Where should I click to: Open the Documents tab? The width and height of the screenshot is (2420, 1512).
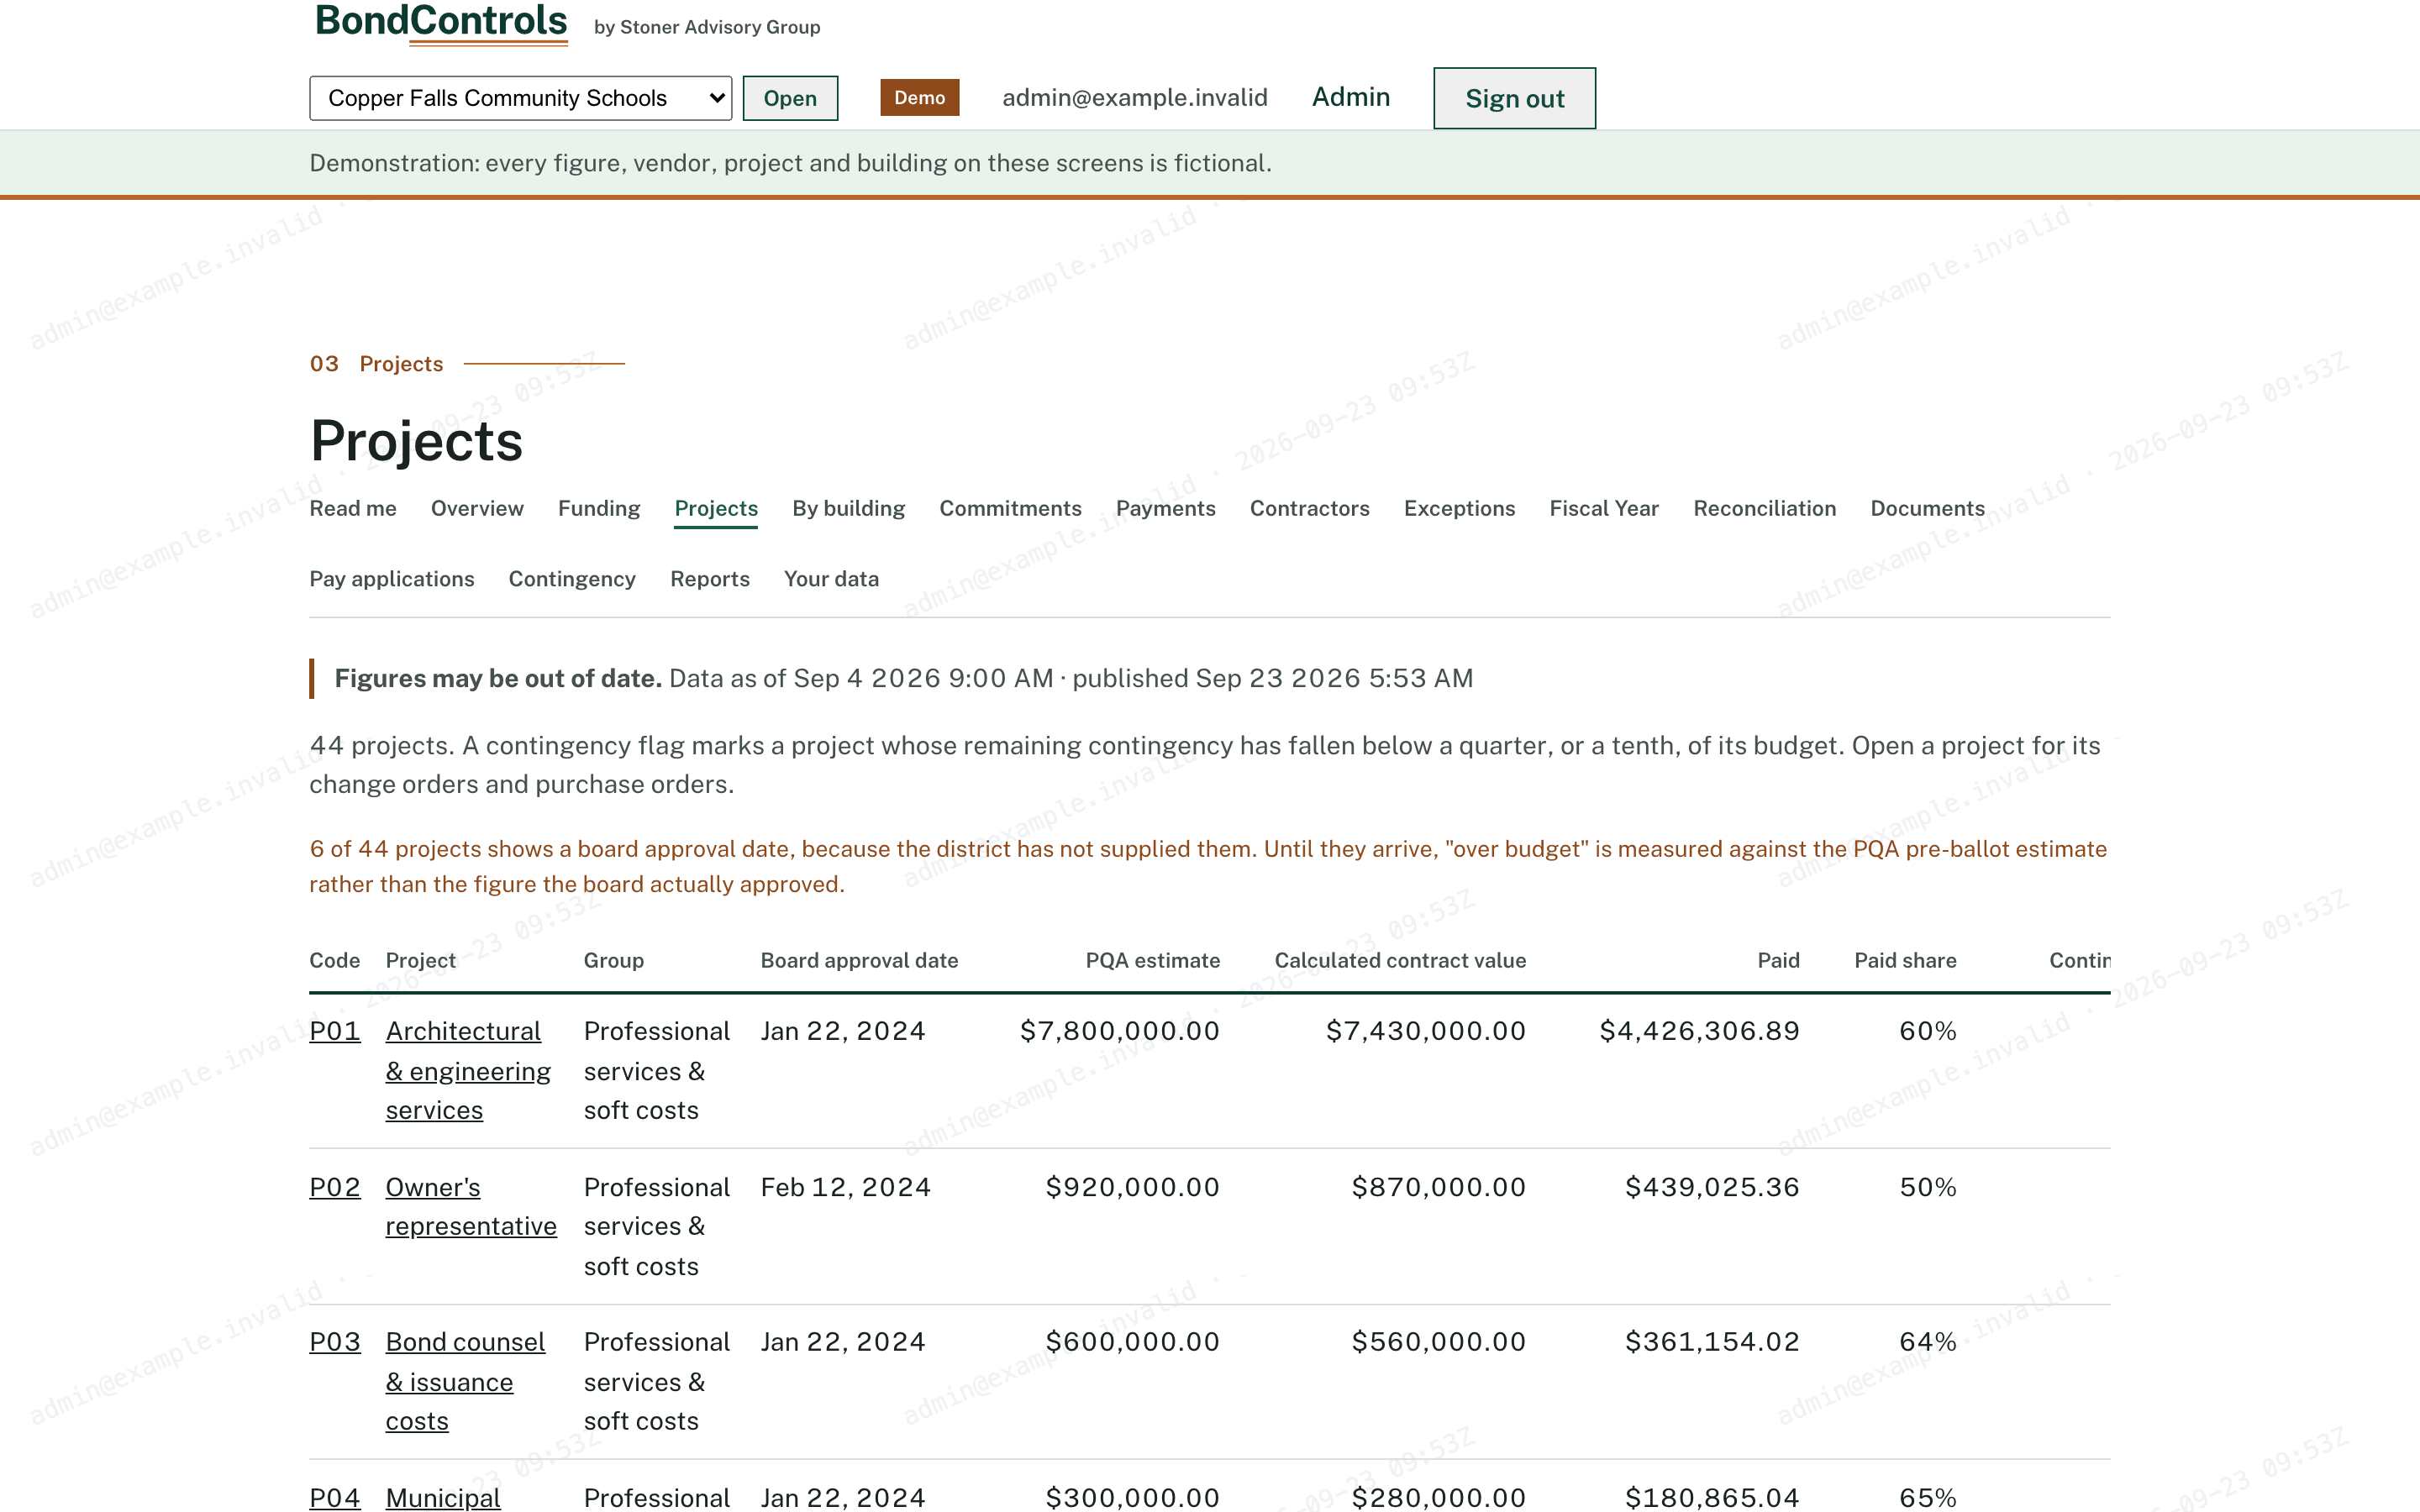click(x=1927, y=508)
